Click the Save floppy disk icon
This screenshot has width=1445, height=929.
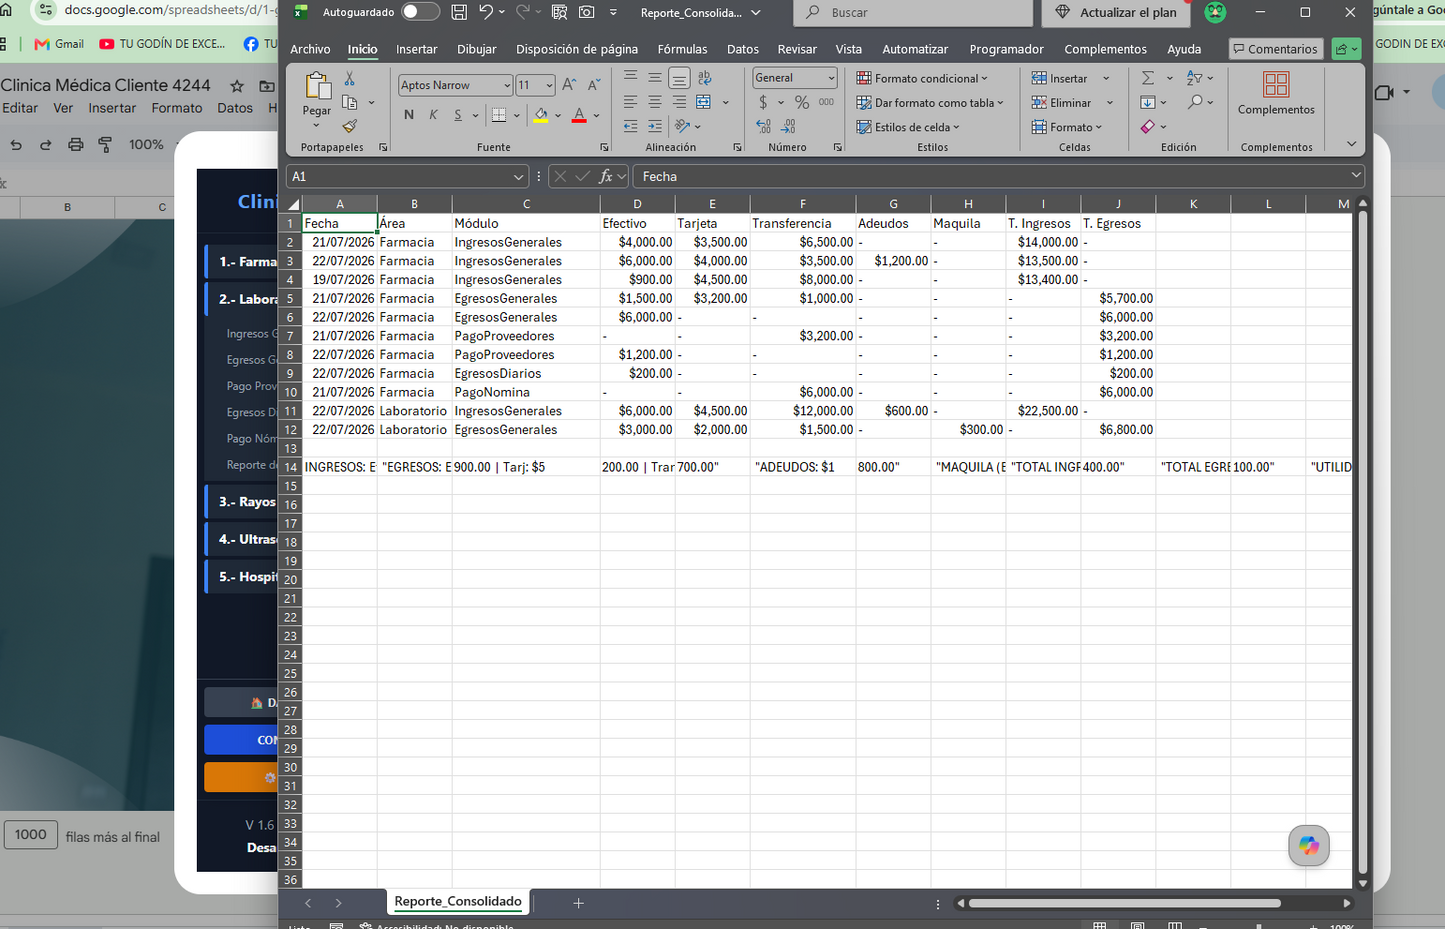point(459,12)
